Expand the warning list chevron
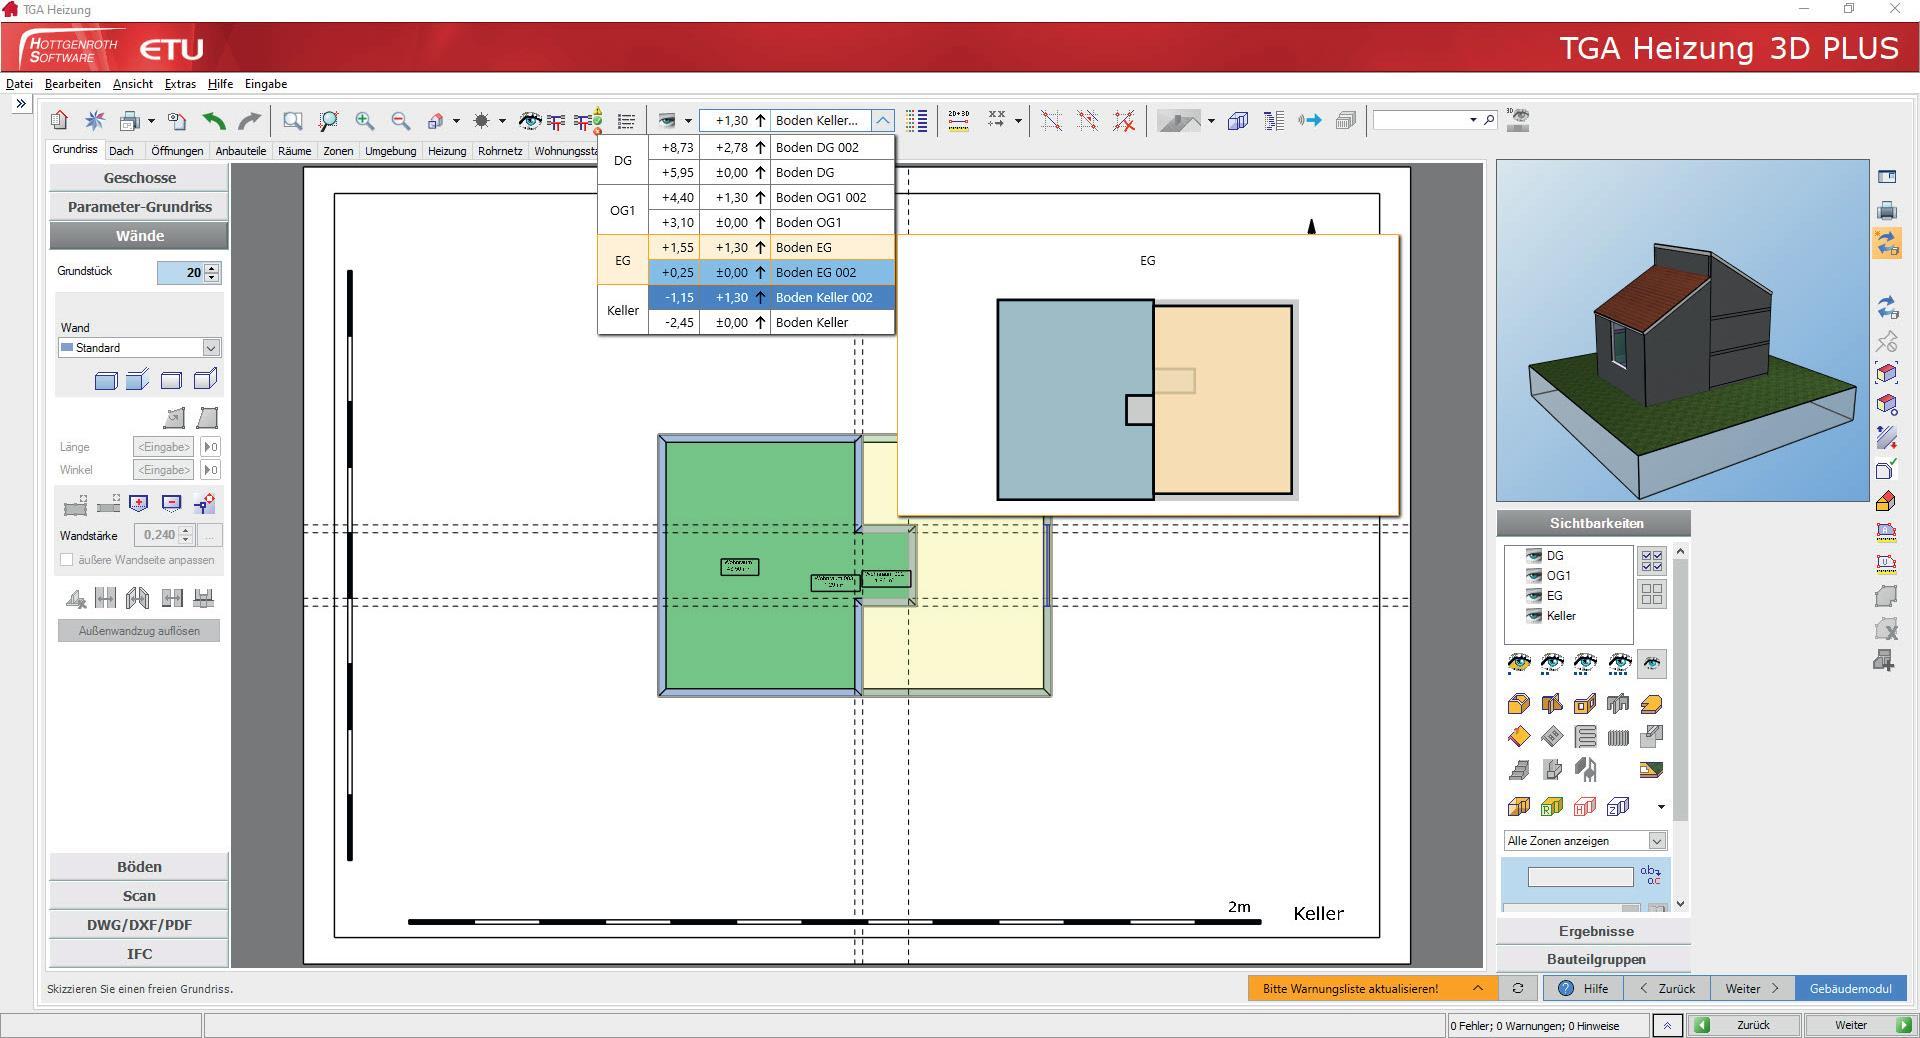The image size is (1920, 1038). 1477,988
